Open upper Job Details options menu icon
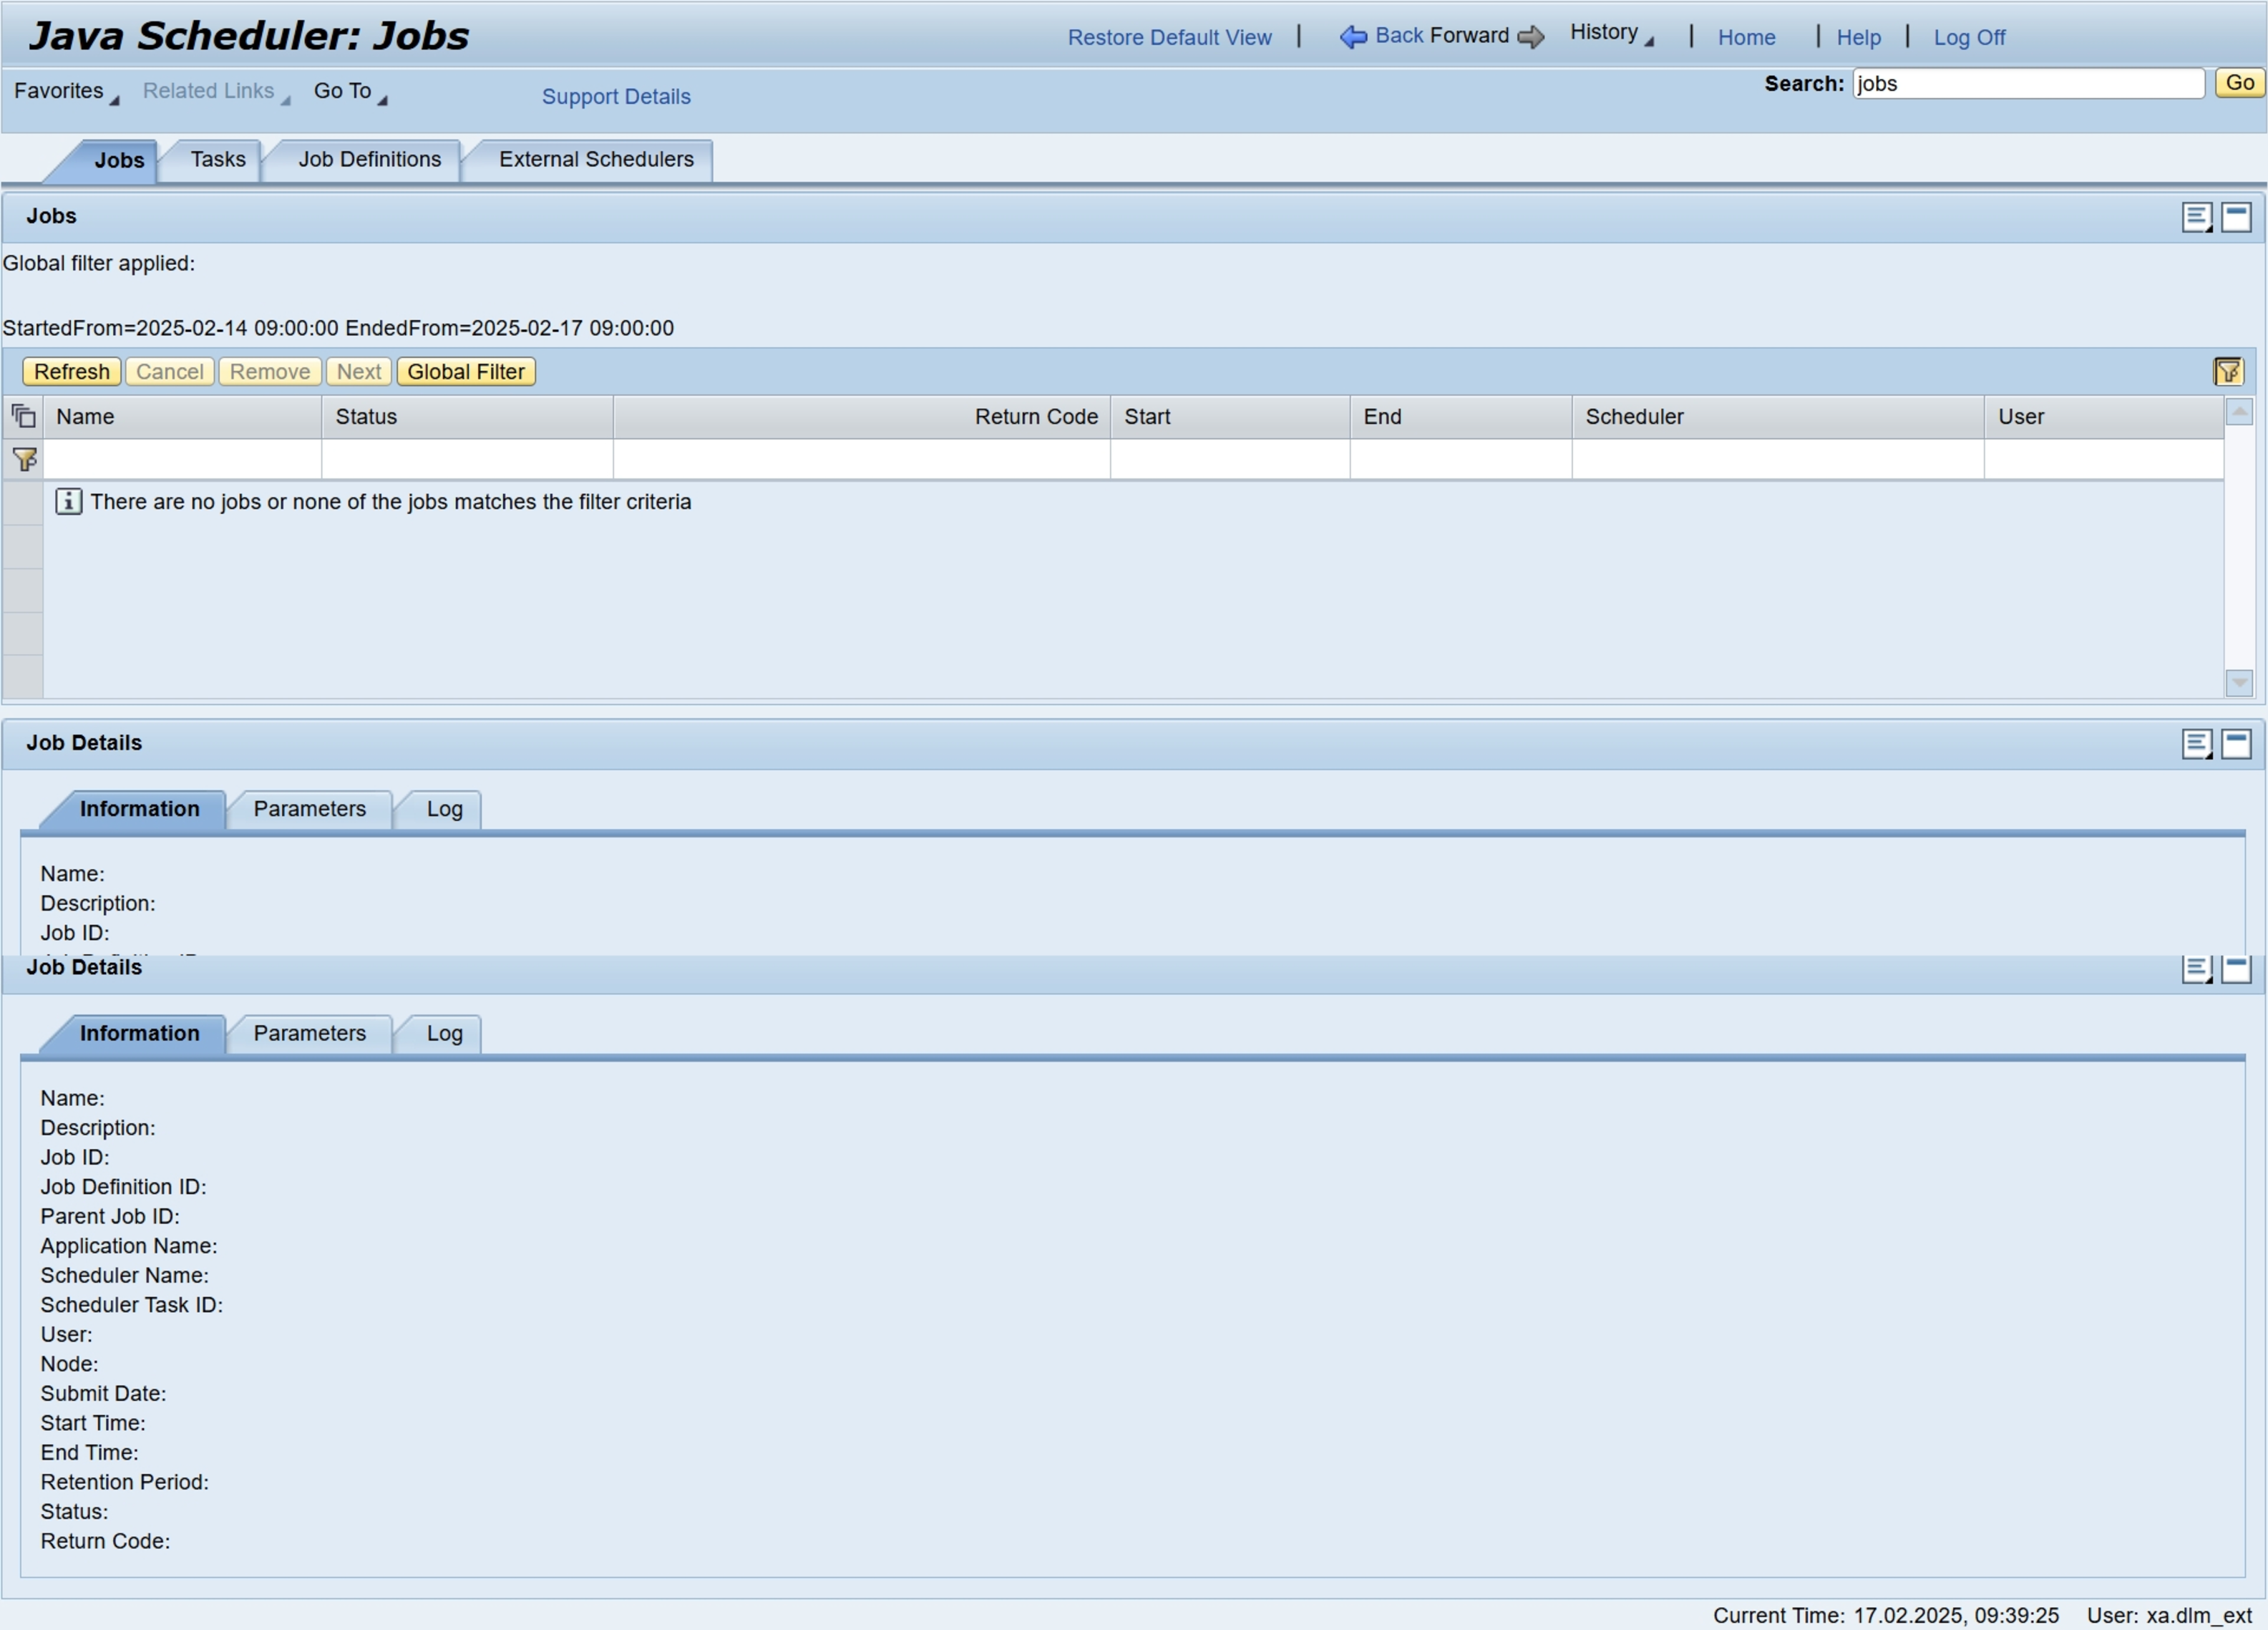Image resolution: width=2268 pixels, height=1630 pixels. 2197,744
